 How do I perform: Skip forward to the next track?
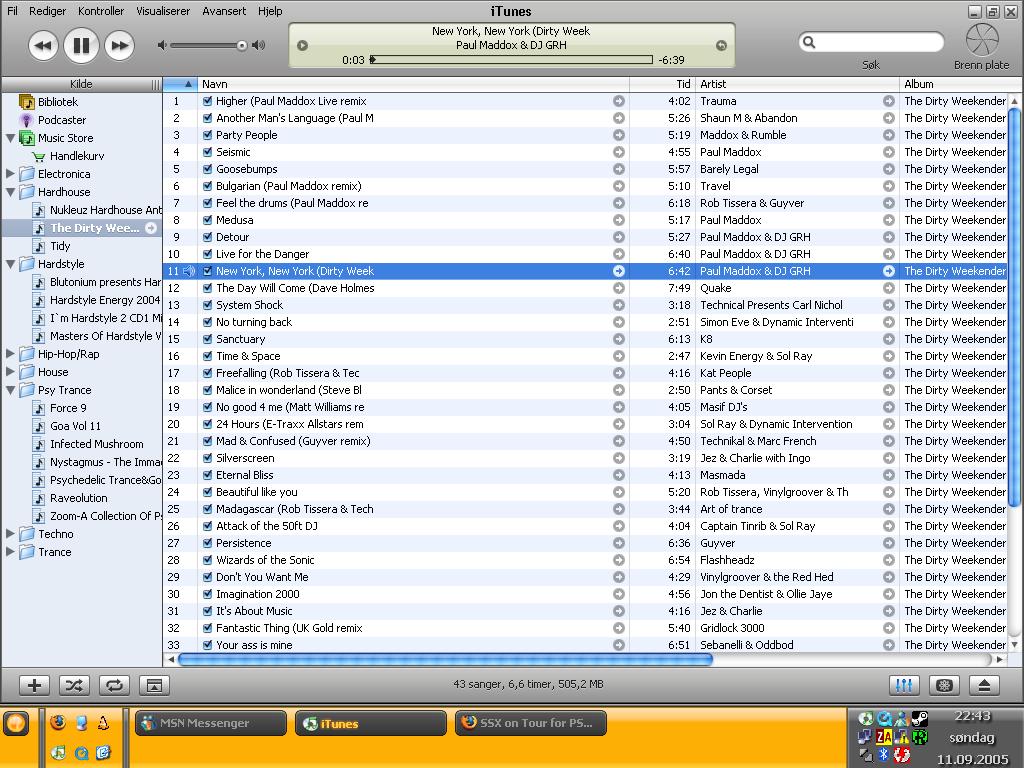(120, 46)
